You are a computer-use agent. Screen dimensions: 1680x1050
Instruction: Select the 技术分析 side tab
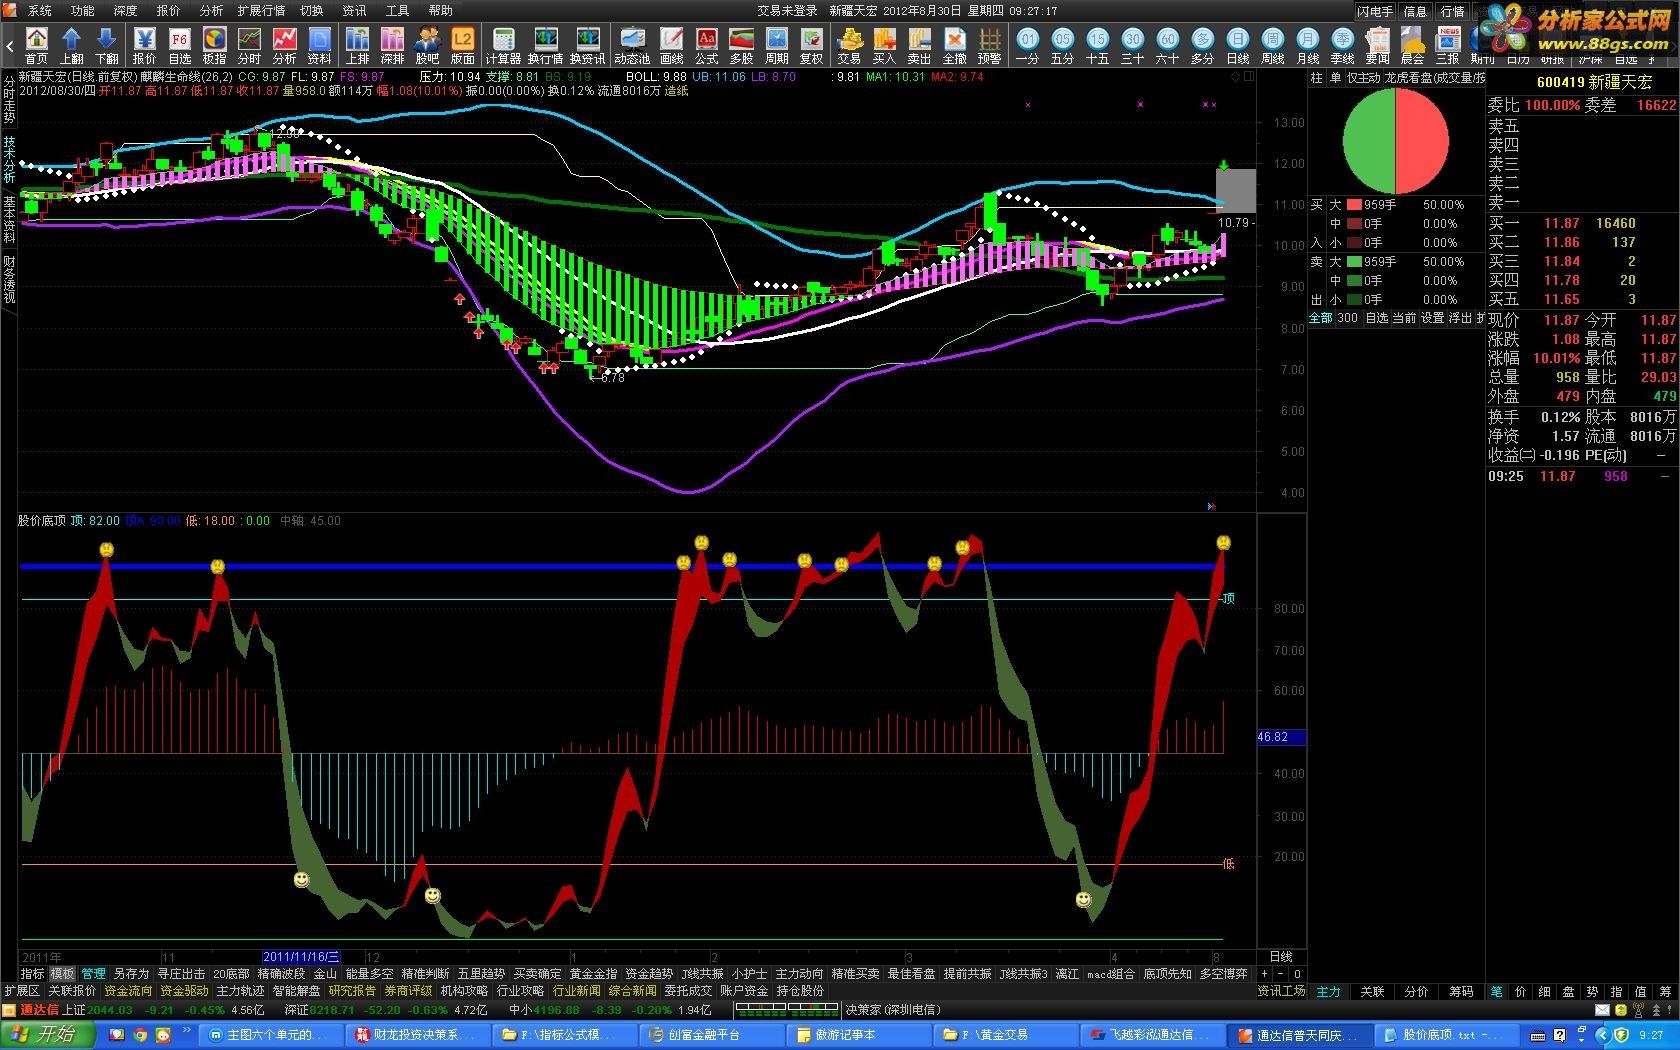(9, 160)
